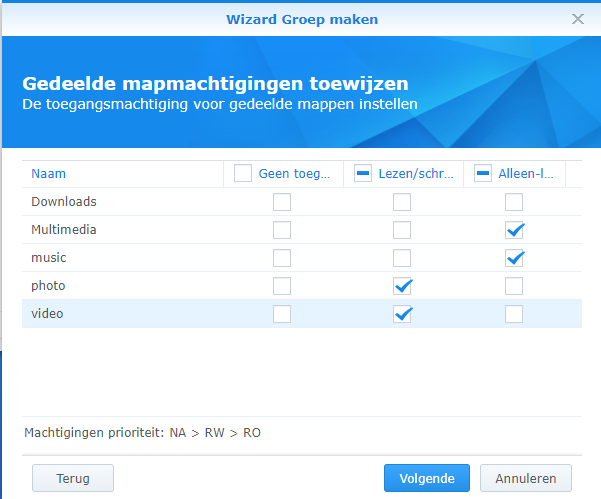Go back with the Terug button

click(73, 478)
